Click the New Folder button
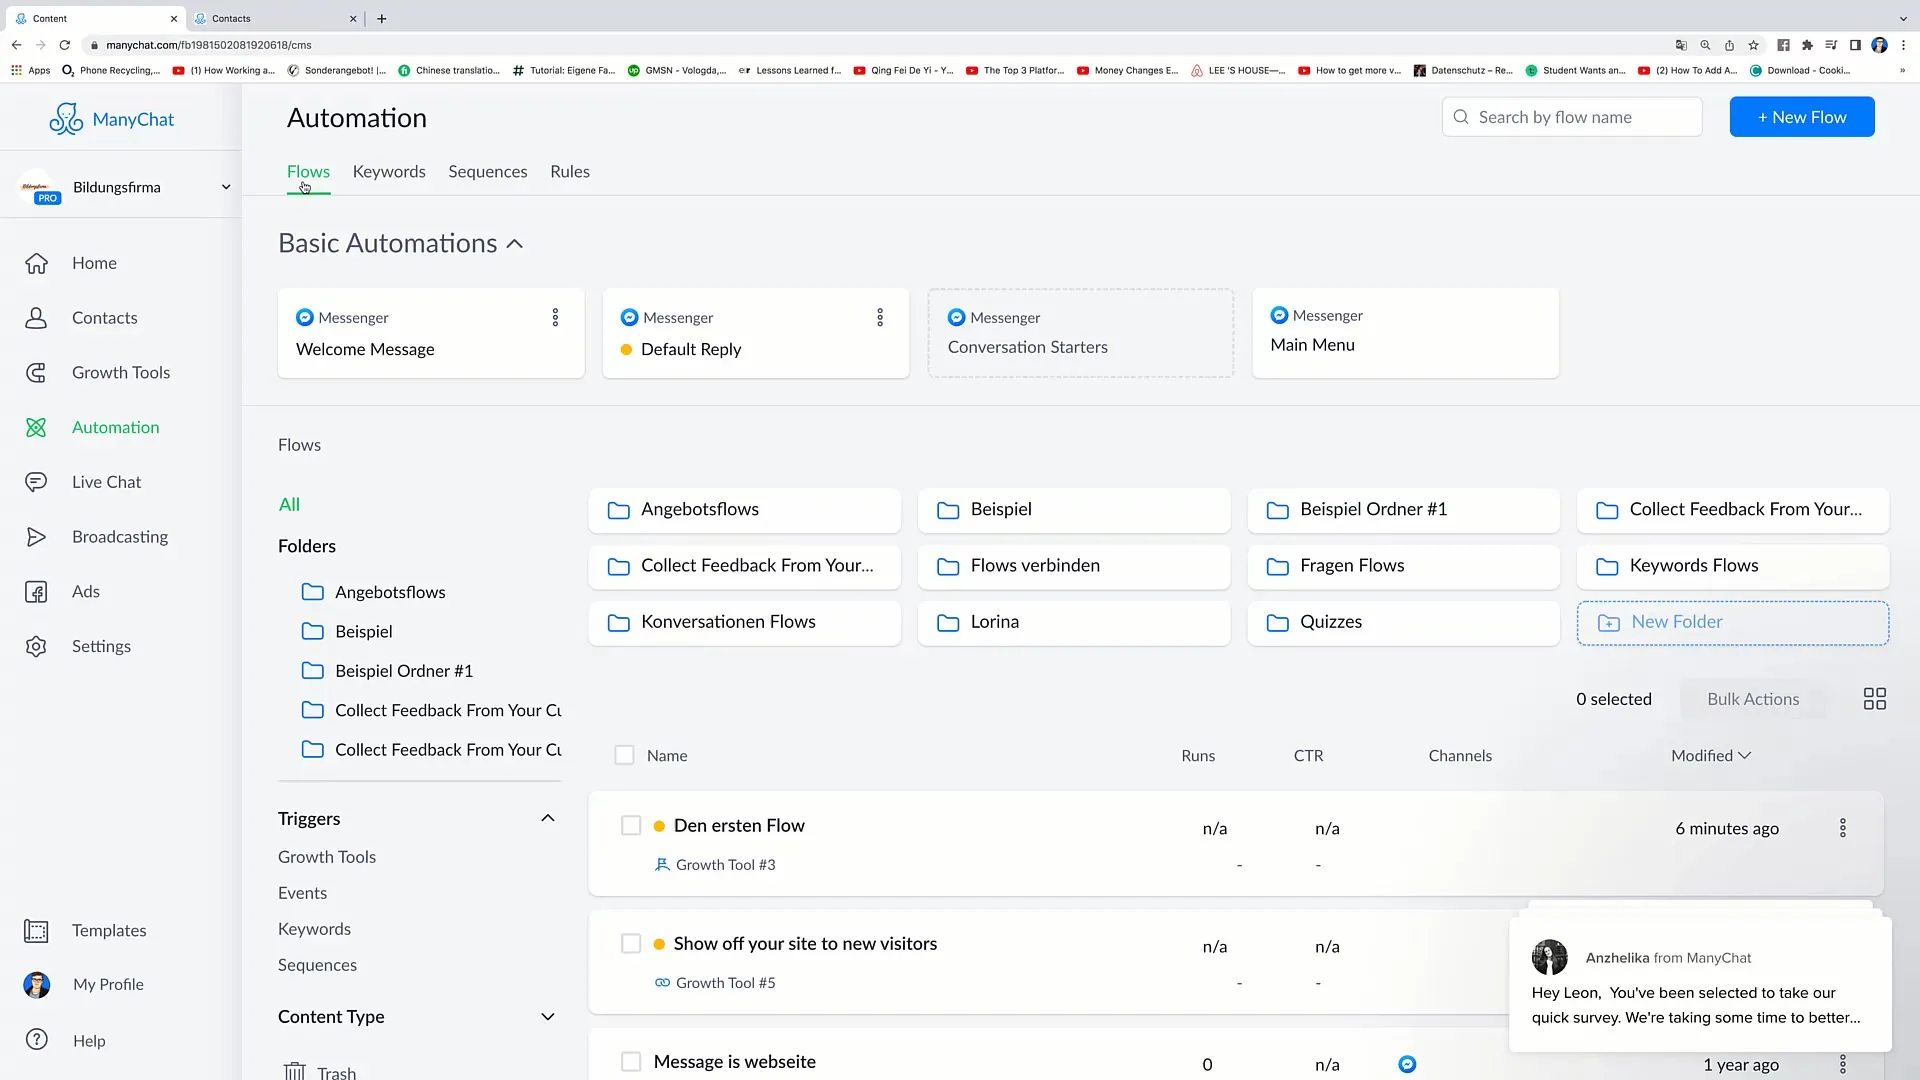The height and width of the screenshot is (1080, 1920). [1733, 622]
